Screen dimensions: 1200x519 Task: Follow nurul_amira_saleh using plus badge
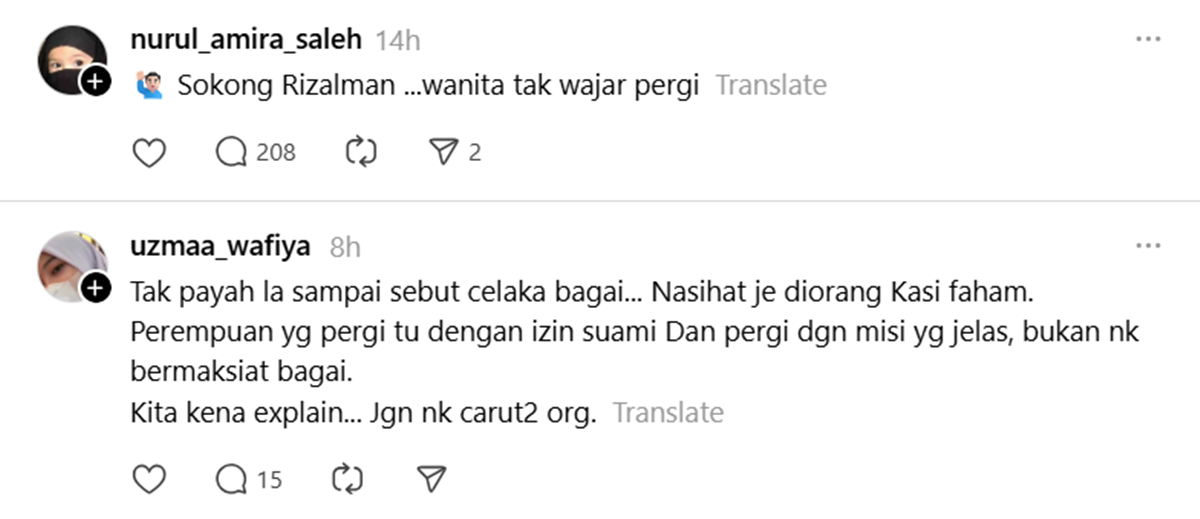coord(95,82)
